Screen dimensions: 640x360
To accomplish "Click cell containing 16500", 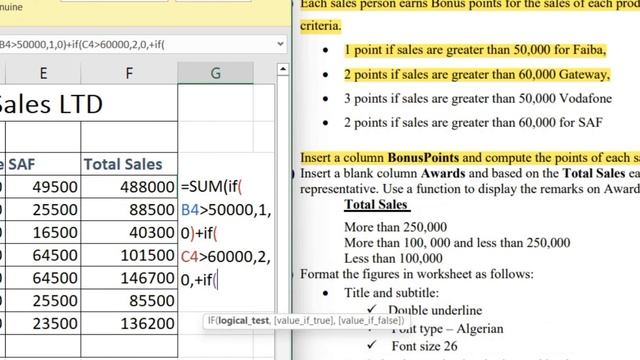I will pyautogui.click(x=43, y=233).
